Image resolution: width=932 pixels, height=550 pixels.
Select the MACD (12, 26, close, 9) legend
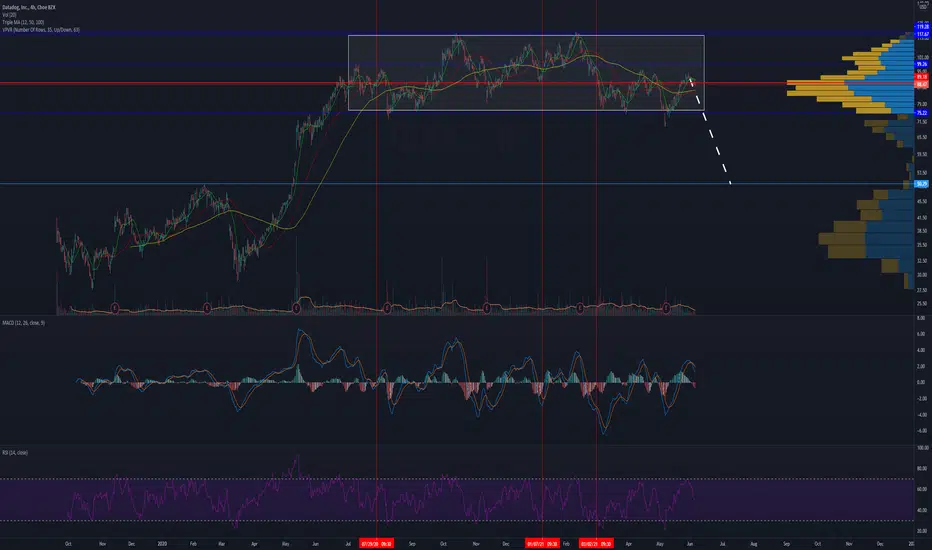pos(23,323)
